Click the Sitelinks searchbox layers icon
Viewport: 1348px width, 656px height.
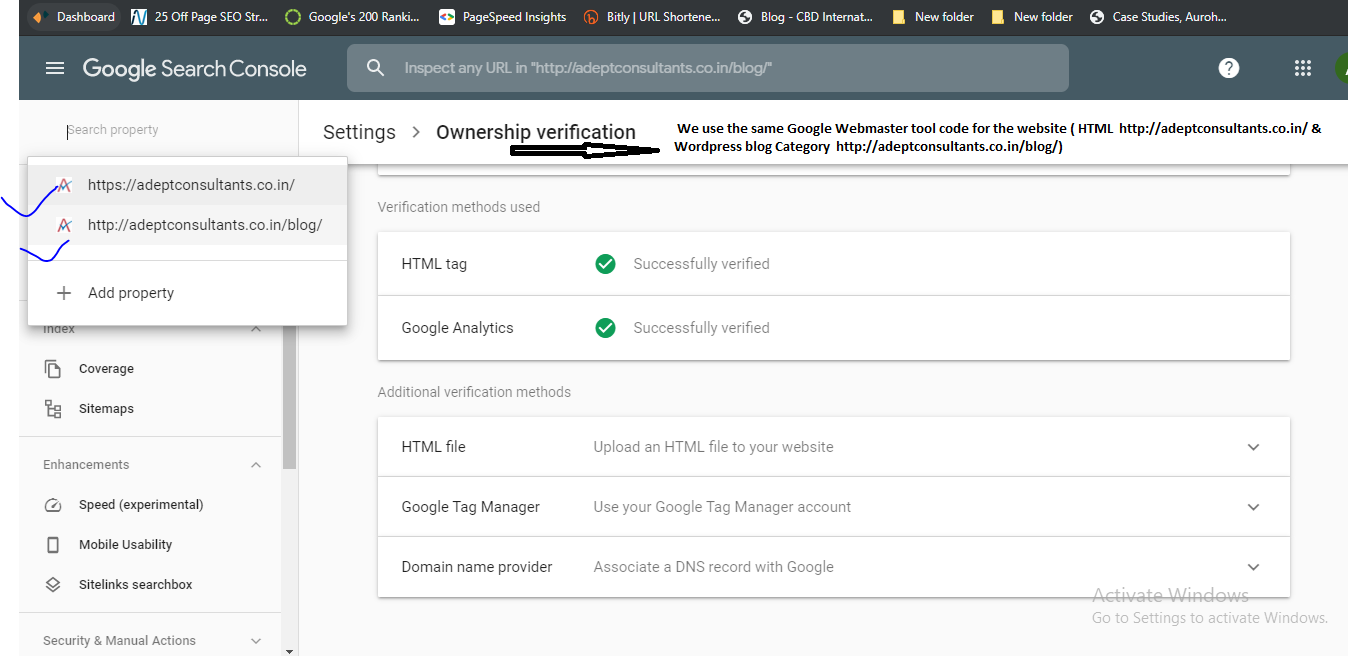pos(53,585)
